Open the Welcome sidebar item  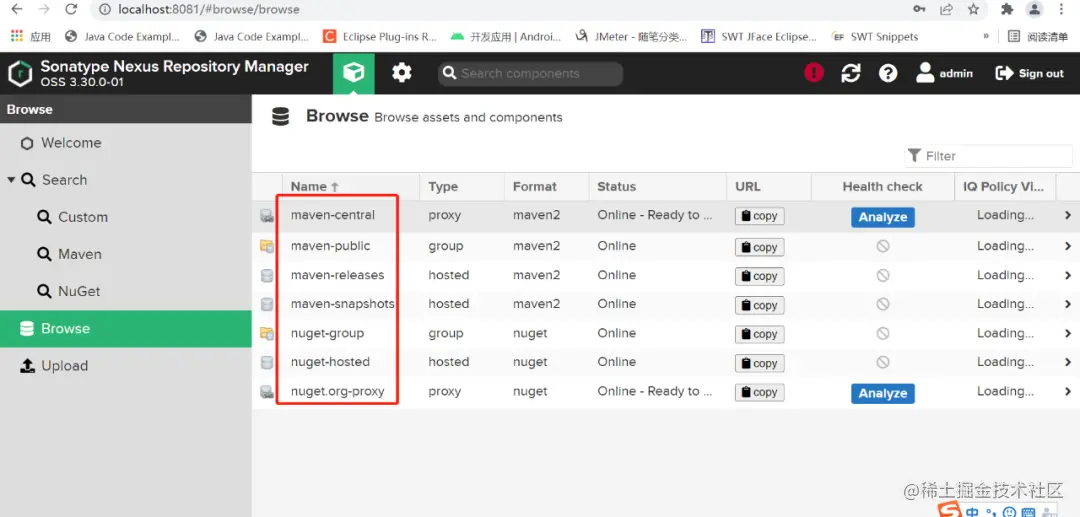point(125,143)
